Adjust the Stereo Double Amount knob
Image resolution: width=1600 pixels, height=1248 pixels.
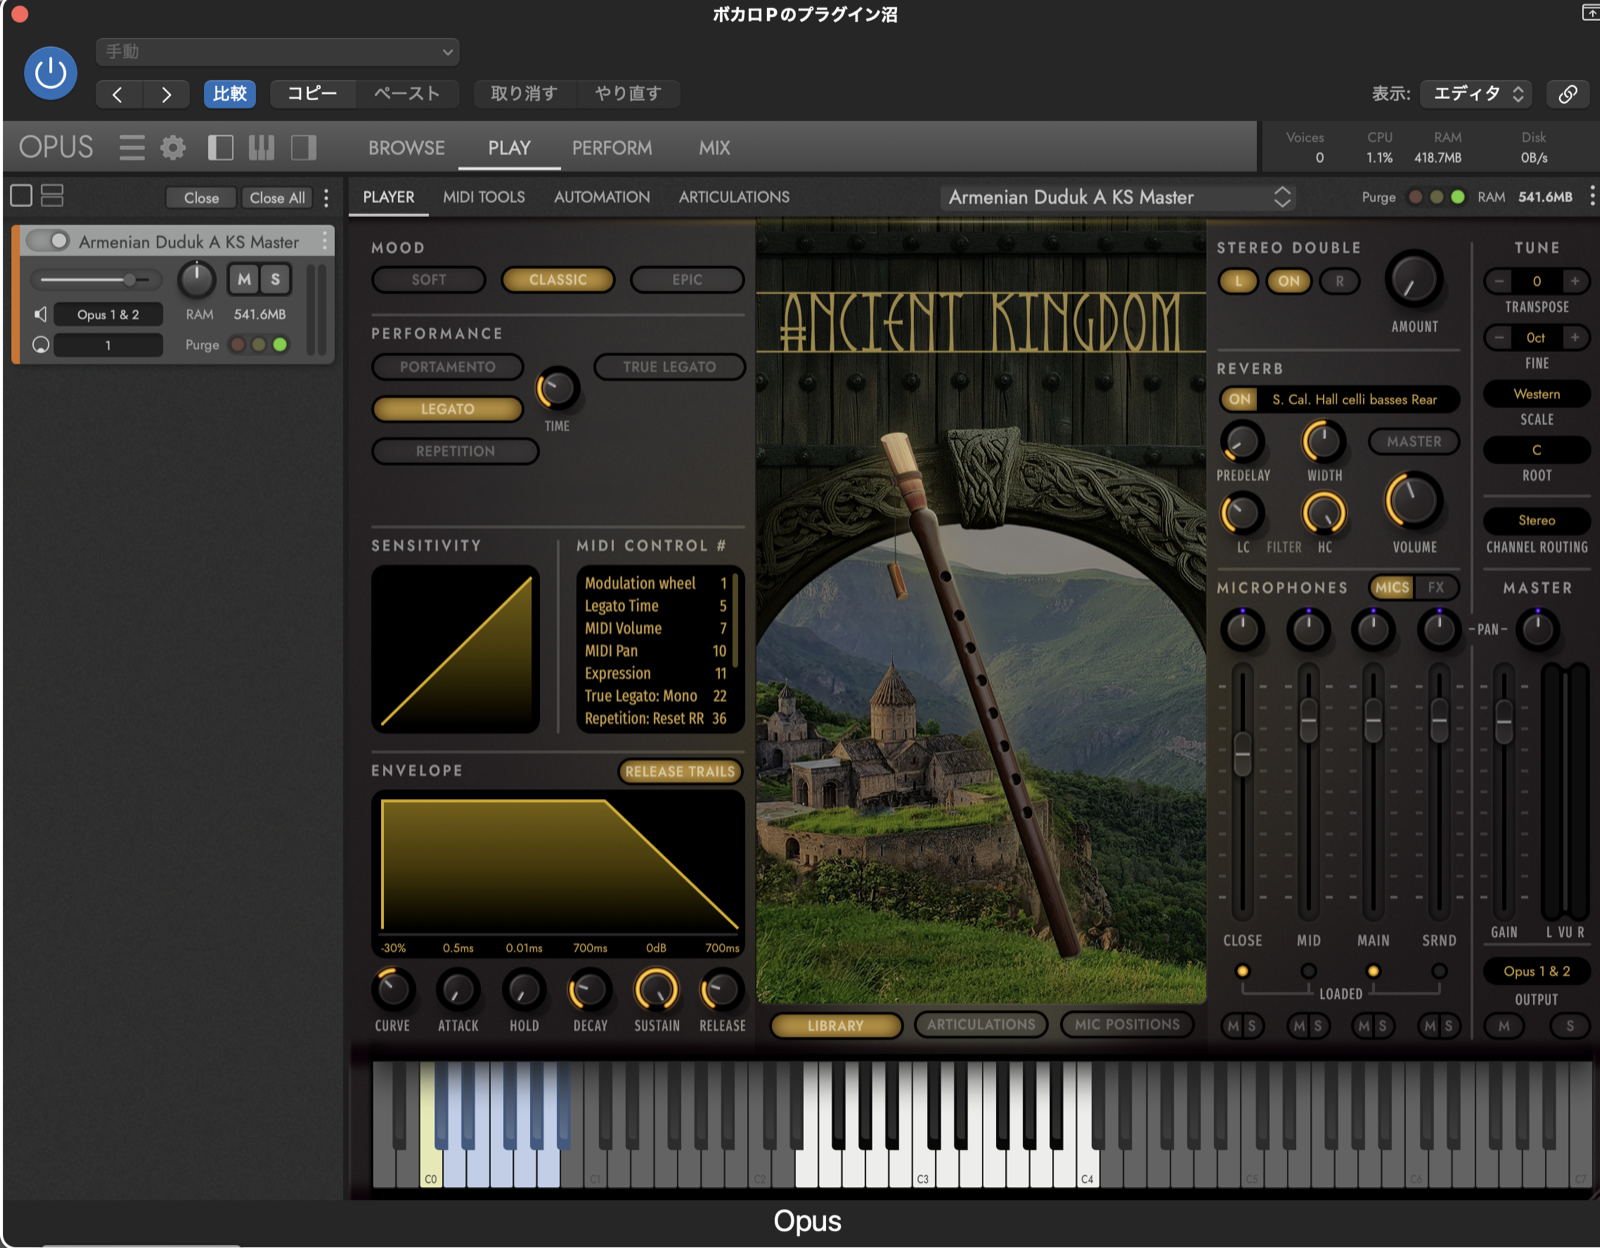pyautogui.click(x=1413, y=281)
